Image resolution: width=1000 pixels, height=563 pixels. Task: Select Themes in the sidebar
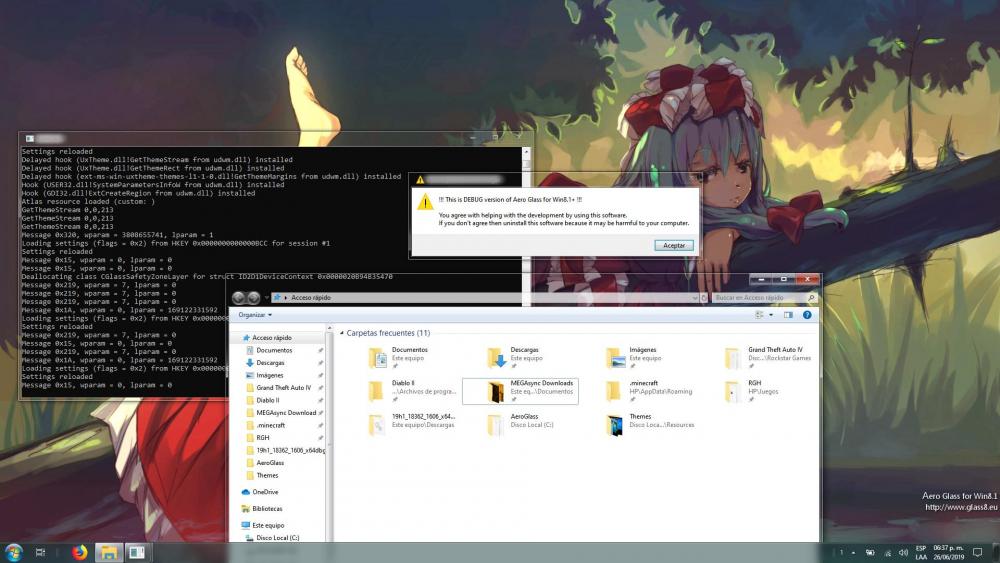pos(267,476)
